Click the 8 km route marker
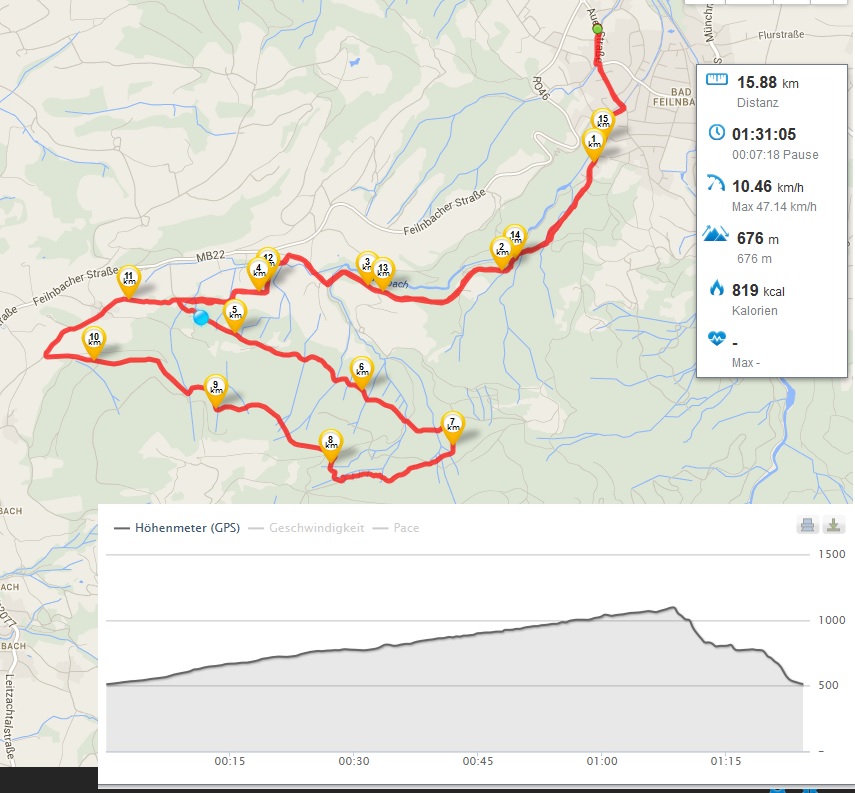 tap(330, 443)
